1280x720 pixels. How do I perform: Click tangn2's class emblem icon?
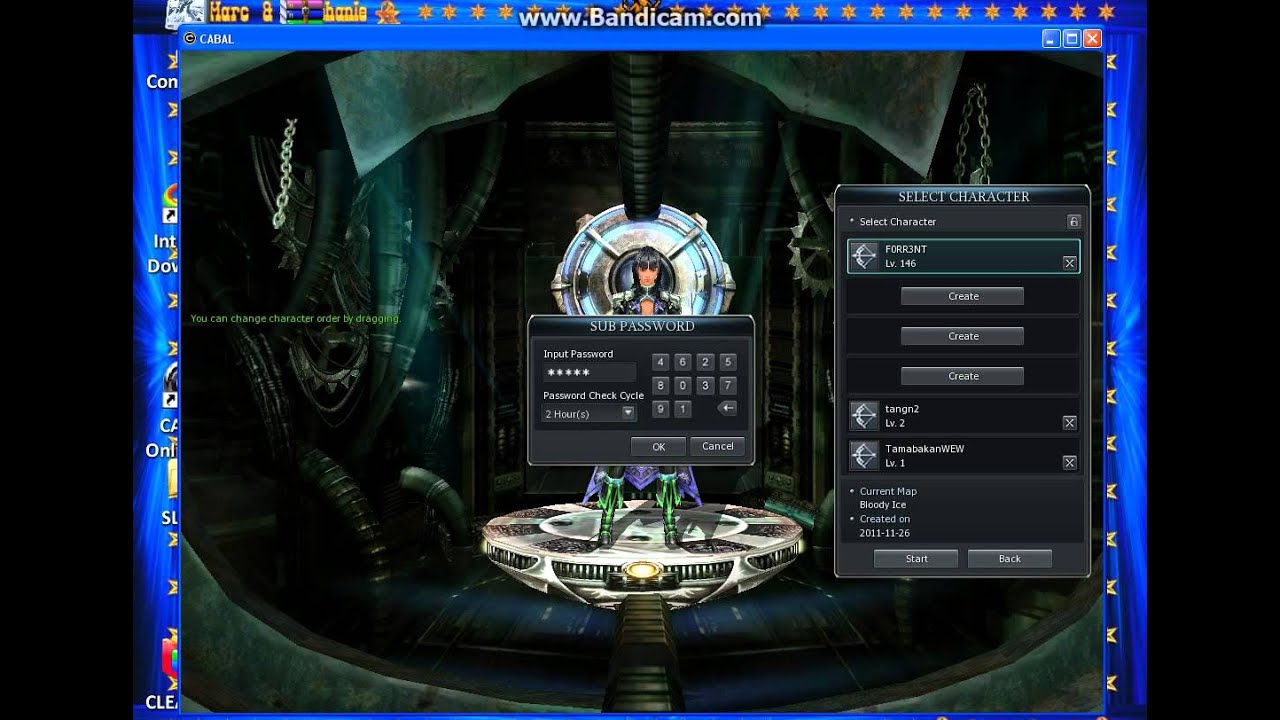864,416
